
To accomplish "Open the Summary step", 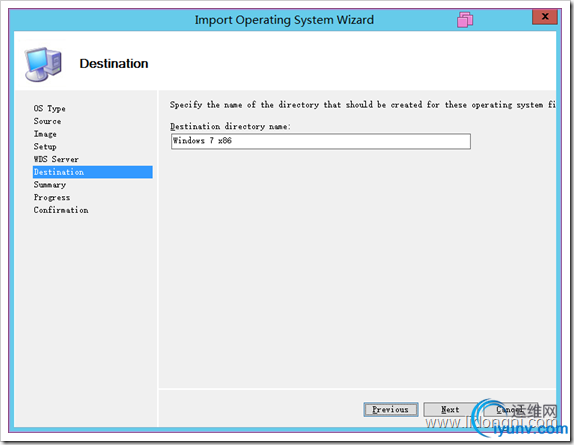I will pos(50,185).
